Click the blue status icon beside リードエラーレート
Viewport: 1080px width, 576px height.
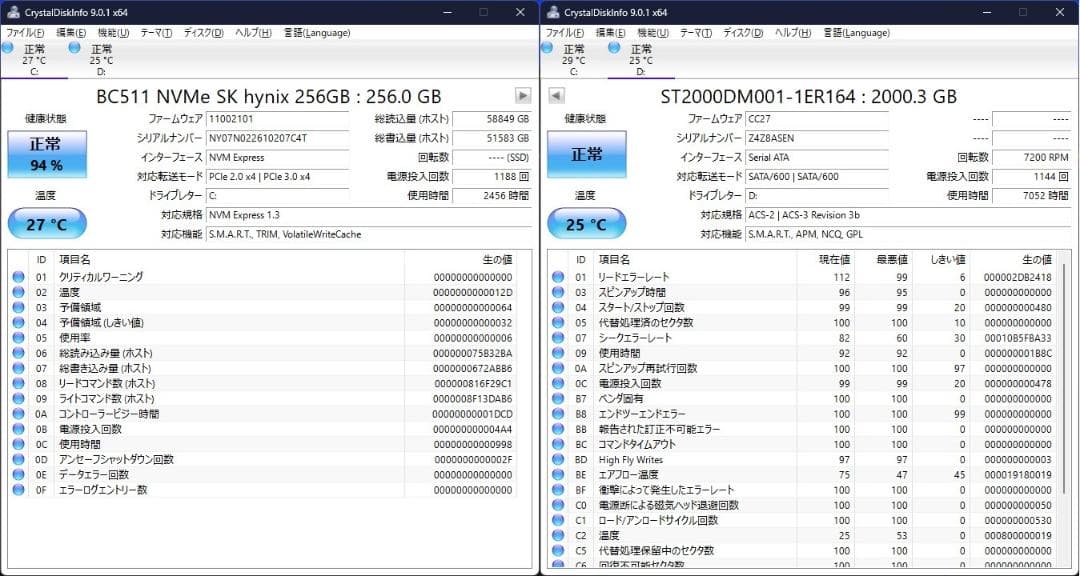coord(556,277)
